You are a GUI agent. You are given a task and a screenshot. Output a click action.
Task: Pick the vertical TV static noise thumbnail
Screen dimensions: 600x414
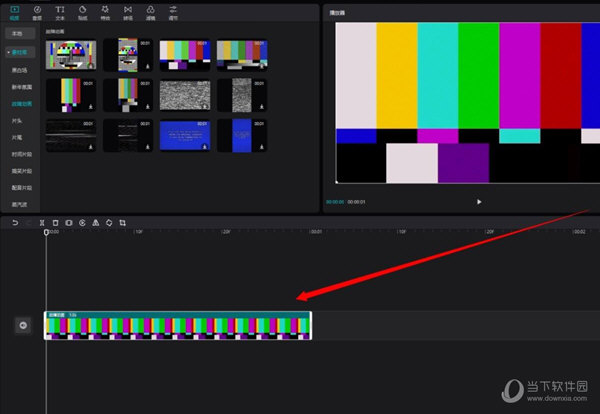[x=242, y=95]
